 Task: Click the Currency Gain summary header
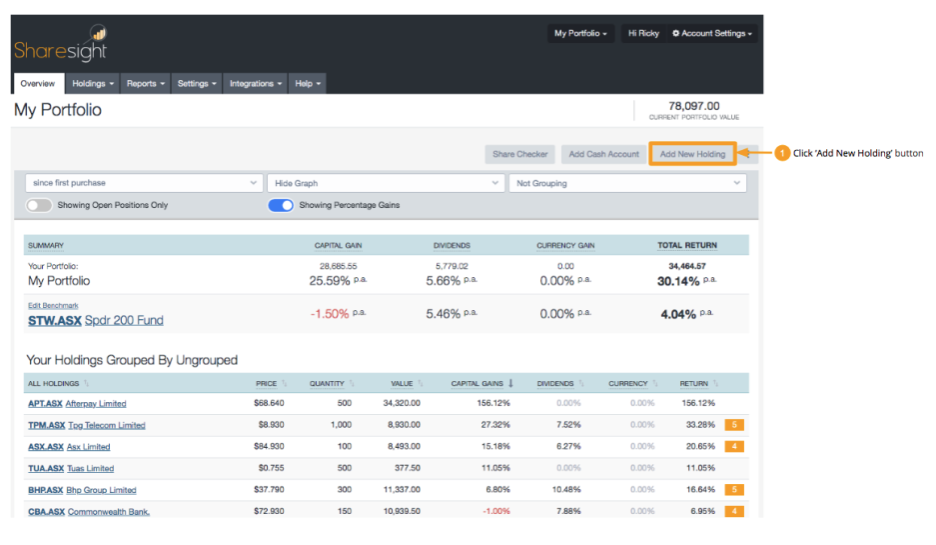pos(565,245)
